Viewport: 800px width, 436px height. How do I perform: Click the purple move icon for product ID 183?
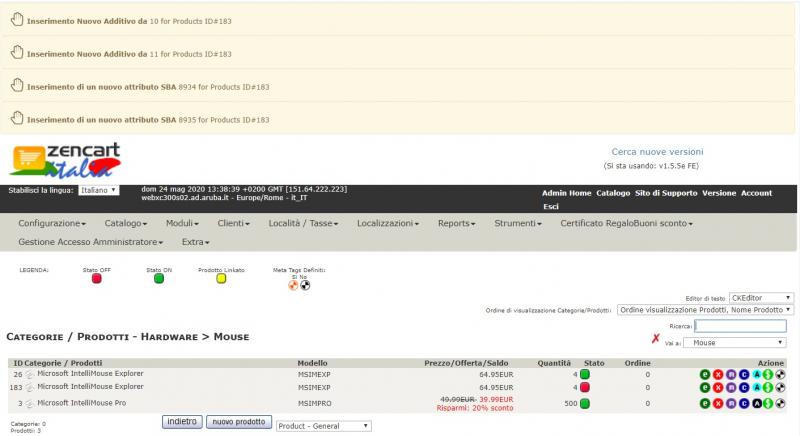point(731,388)
